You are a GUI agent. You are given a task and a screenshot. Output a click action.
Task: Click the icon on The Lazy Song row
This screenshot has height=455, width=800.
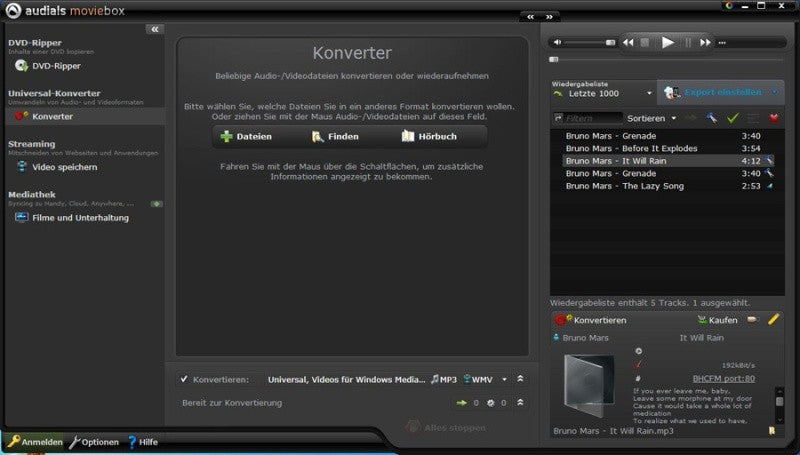pos(770,186)
